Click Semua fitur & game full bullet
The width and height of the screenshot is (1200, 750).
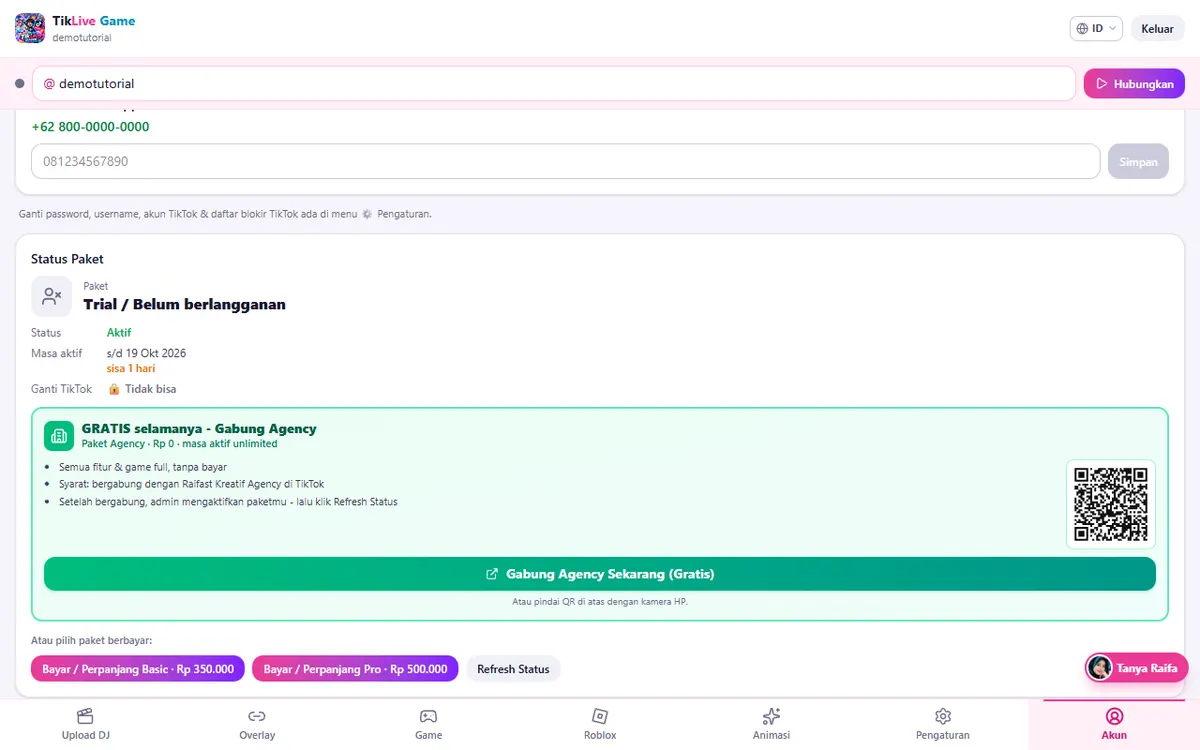click(143, 467)
